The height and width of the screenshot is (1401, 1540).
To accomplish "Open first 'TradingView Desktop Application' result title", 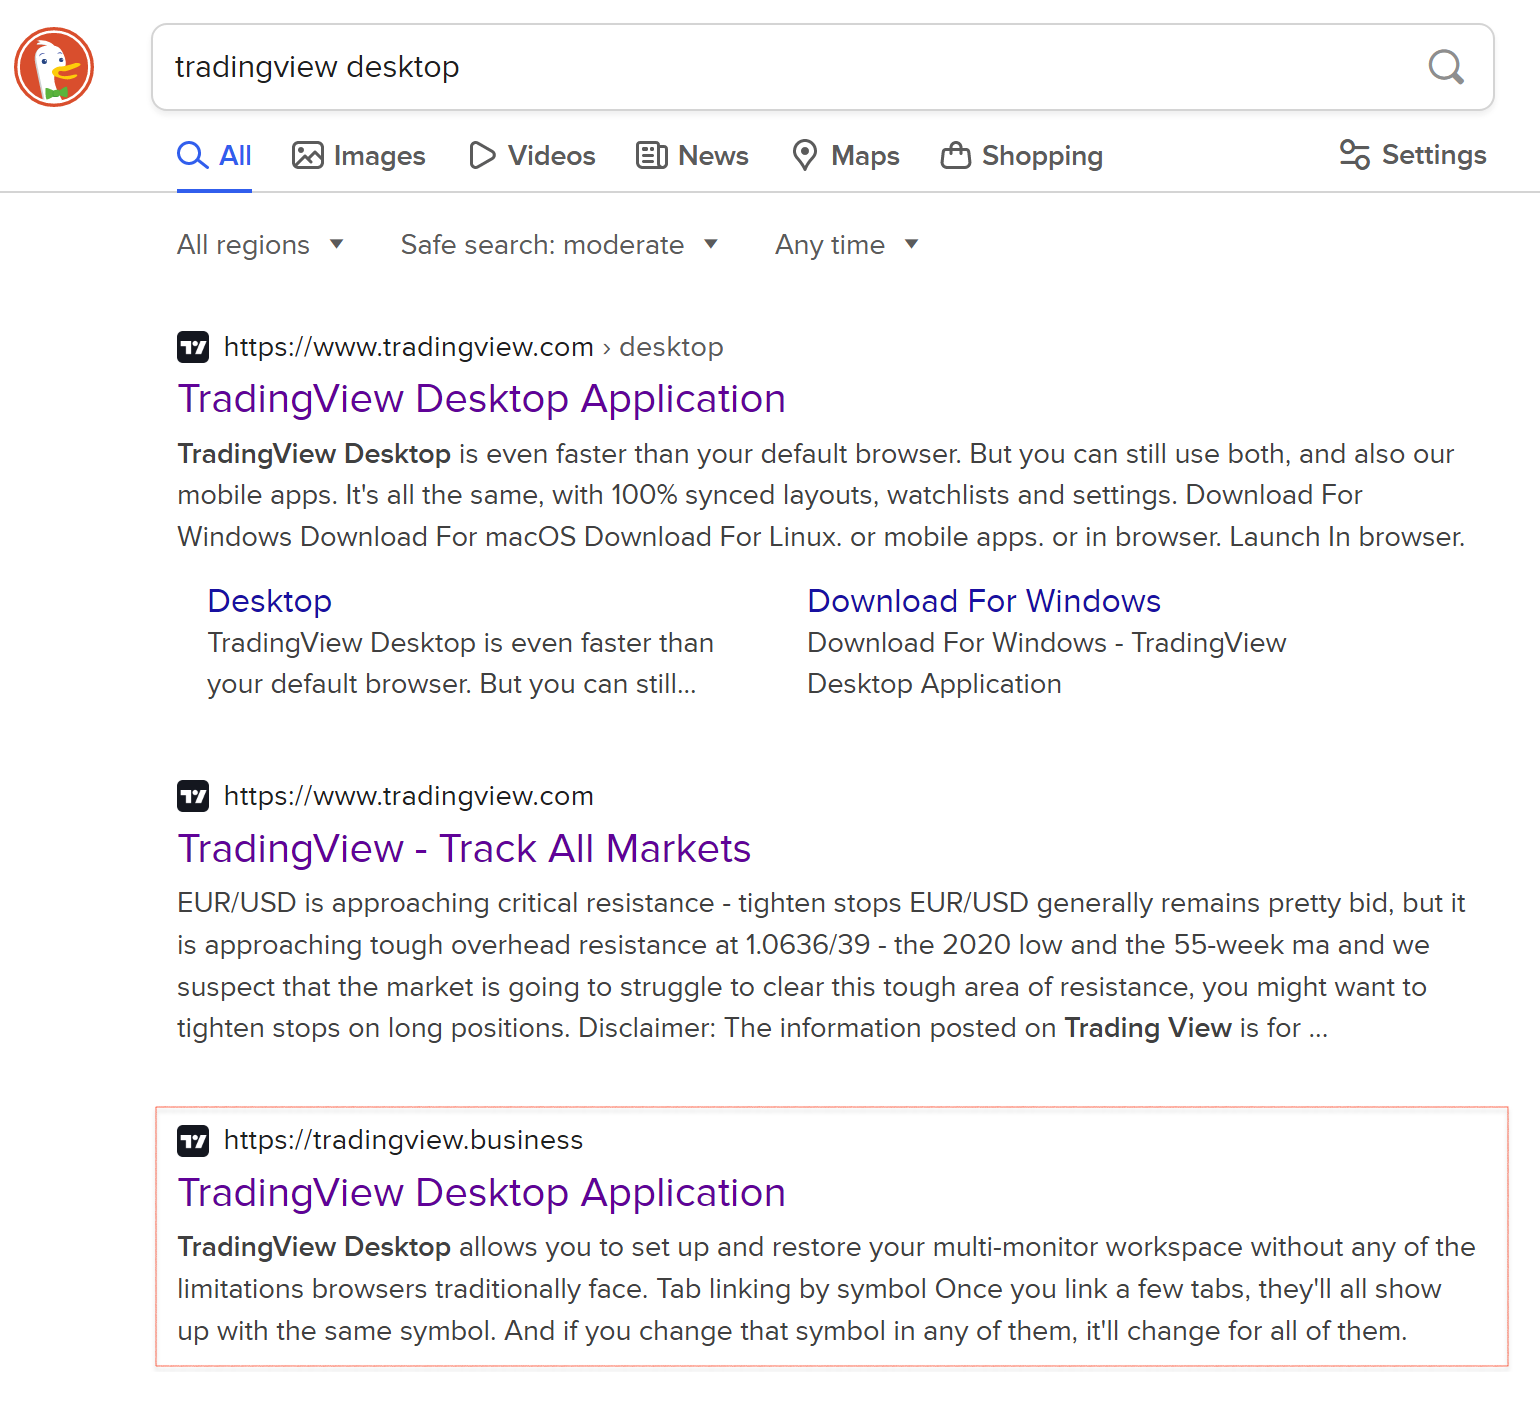I will coord(482,399).
